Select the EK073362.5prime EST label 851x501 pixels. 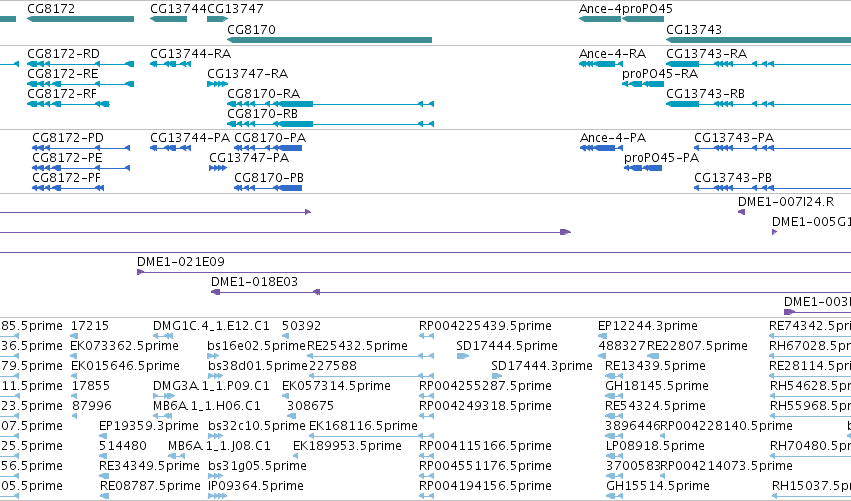pos(124,346)
